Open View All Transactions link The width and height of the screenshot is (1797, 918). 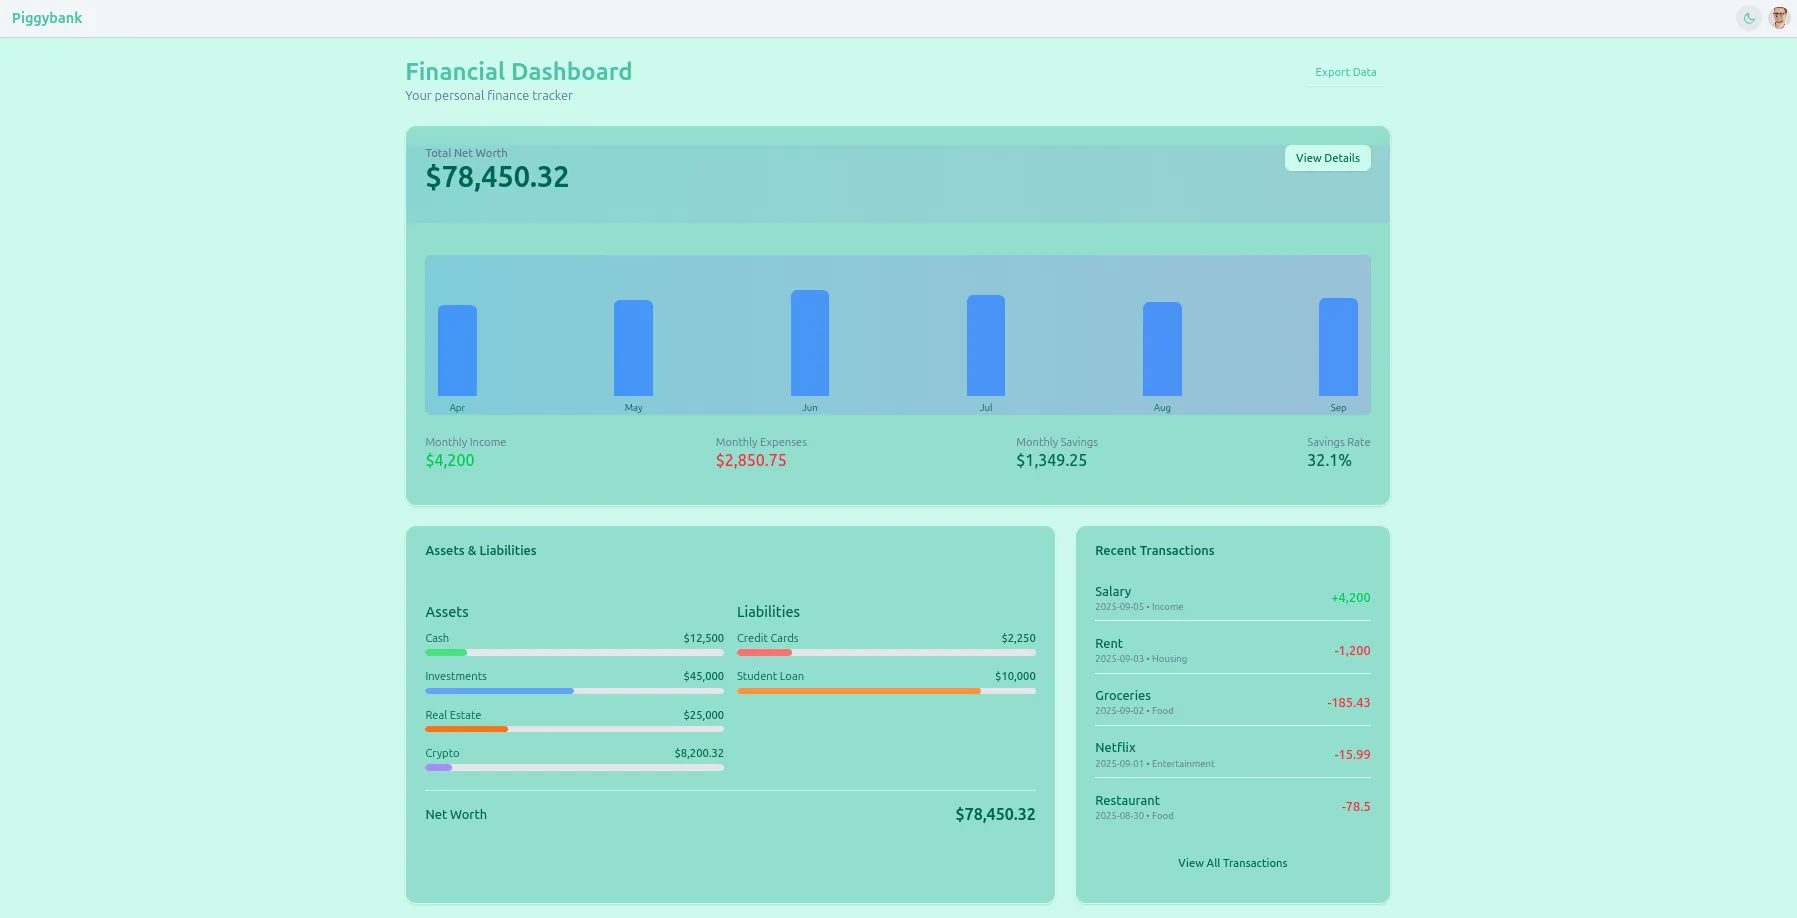point(1232,863)
